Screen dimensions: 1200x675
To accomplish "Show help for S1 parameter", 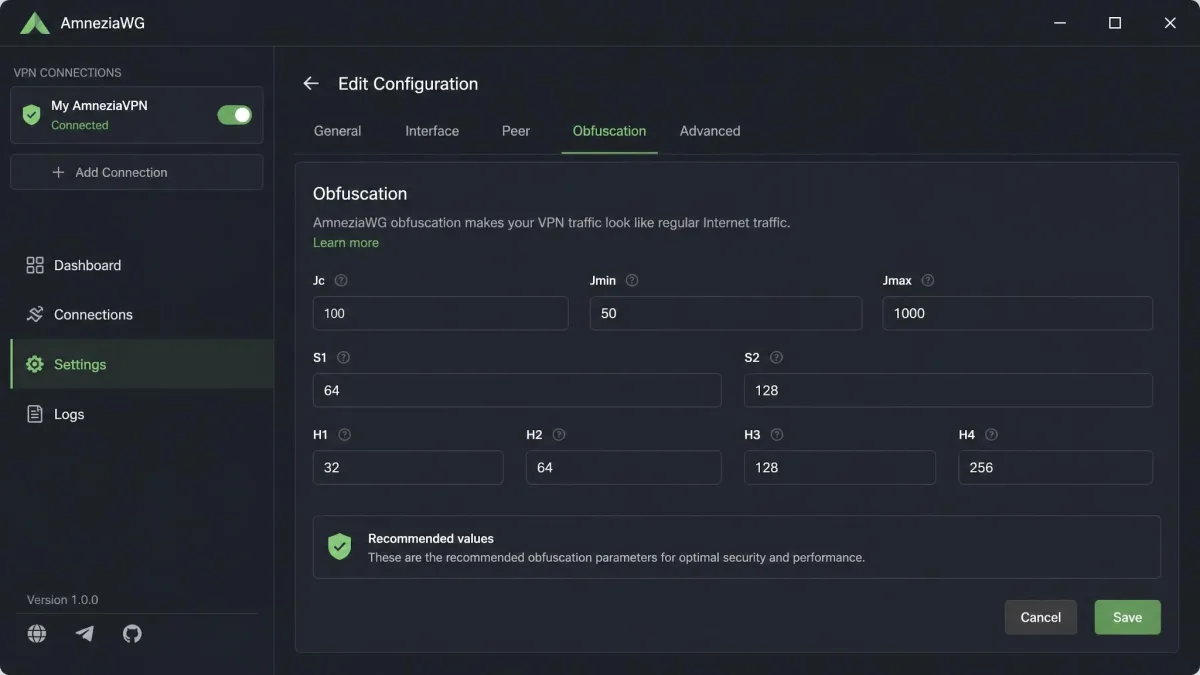I will pyautogui.click(x=344, y=357).
